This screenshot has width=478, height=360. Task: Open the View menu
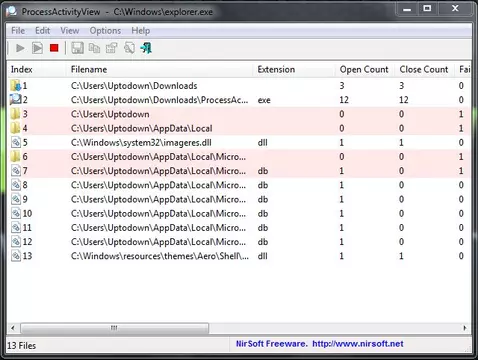coord(70,31)
